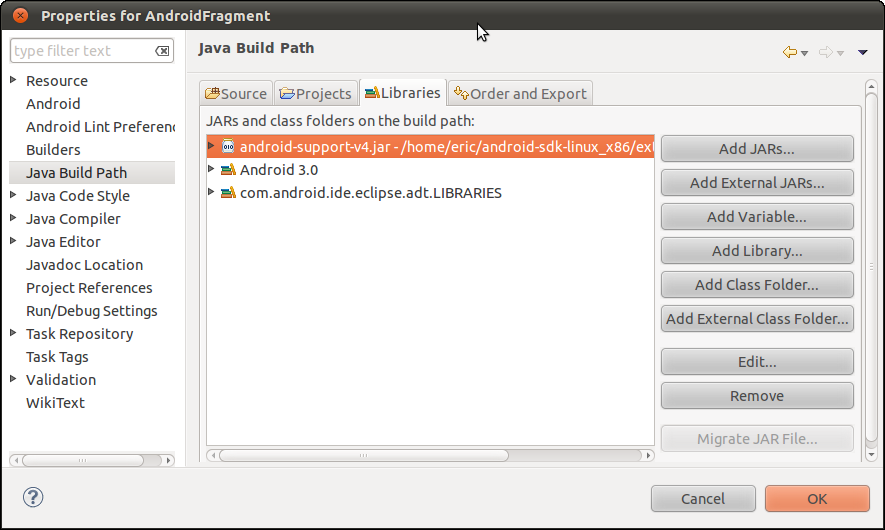Click the left tree scroll left arrow

click(x=16, y=461)
